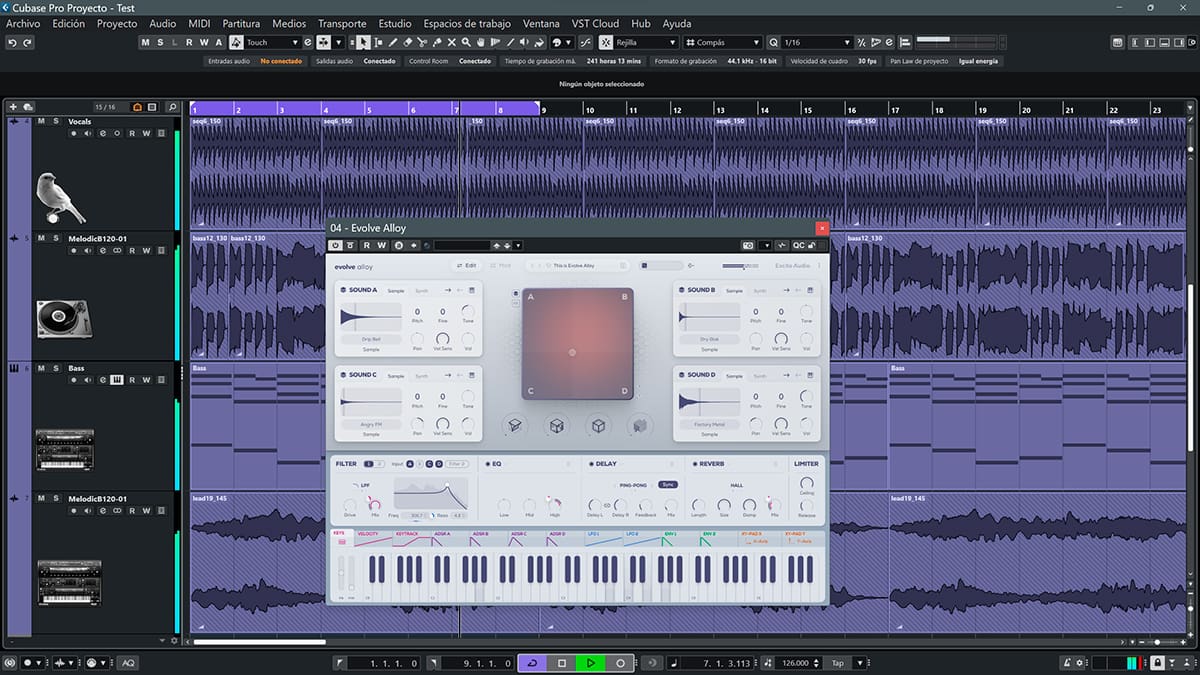1200x675 pixels.
Task: Open track search magnifier in track list
Action: click(173, 107)
